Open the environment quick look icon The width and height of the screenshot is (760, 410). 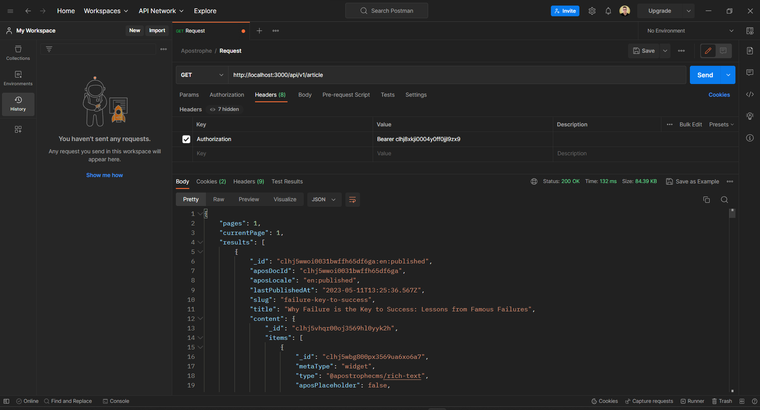point(750,31)
